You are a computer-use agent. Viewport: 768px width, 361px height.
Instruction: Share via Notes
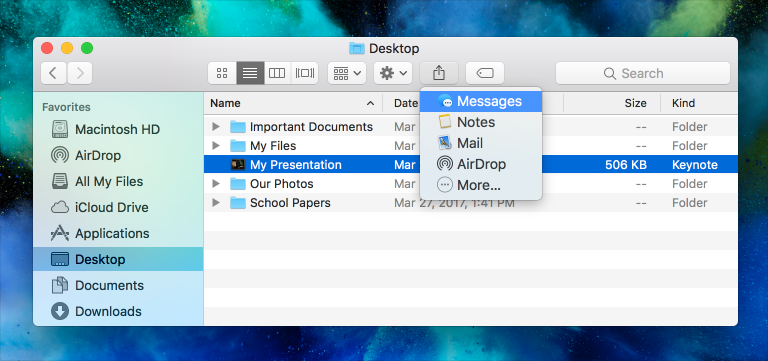point(481,122)
